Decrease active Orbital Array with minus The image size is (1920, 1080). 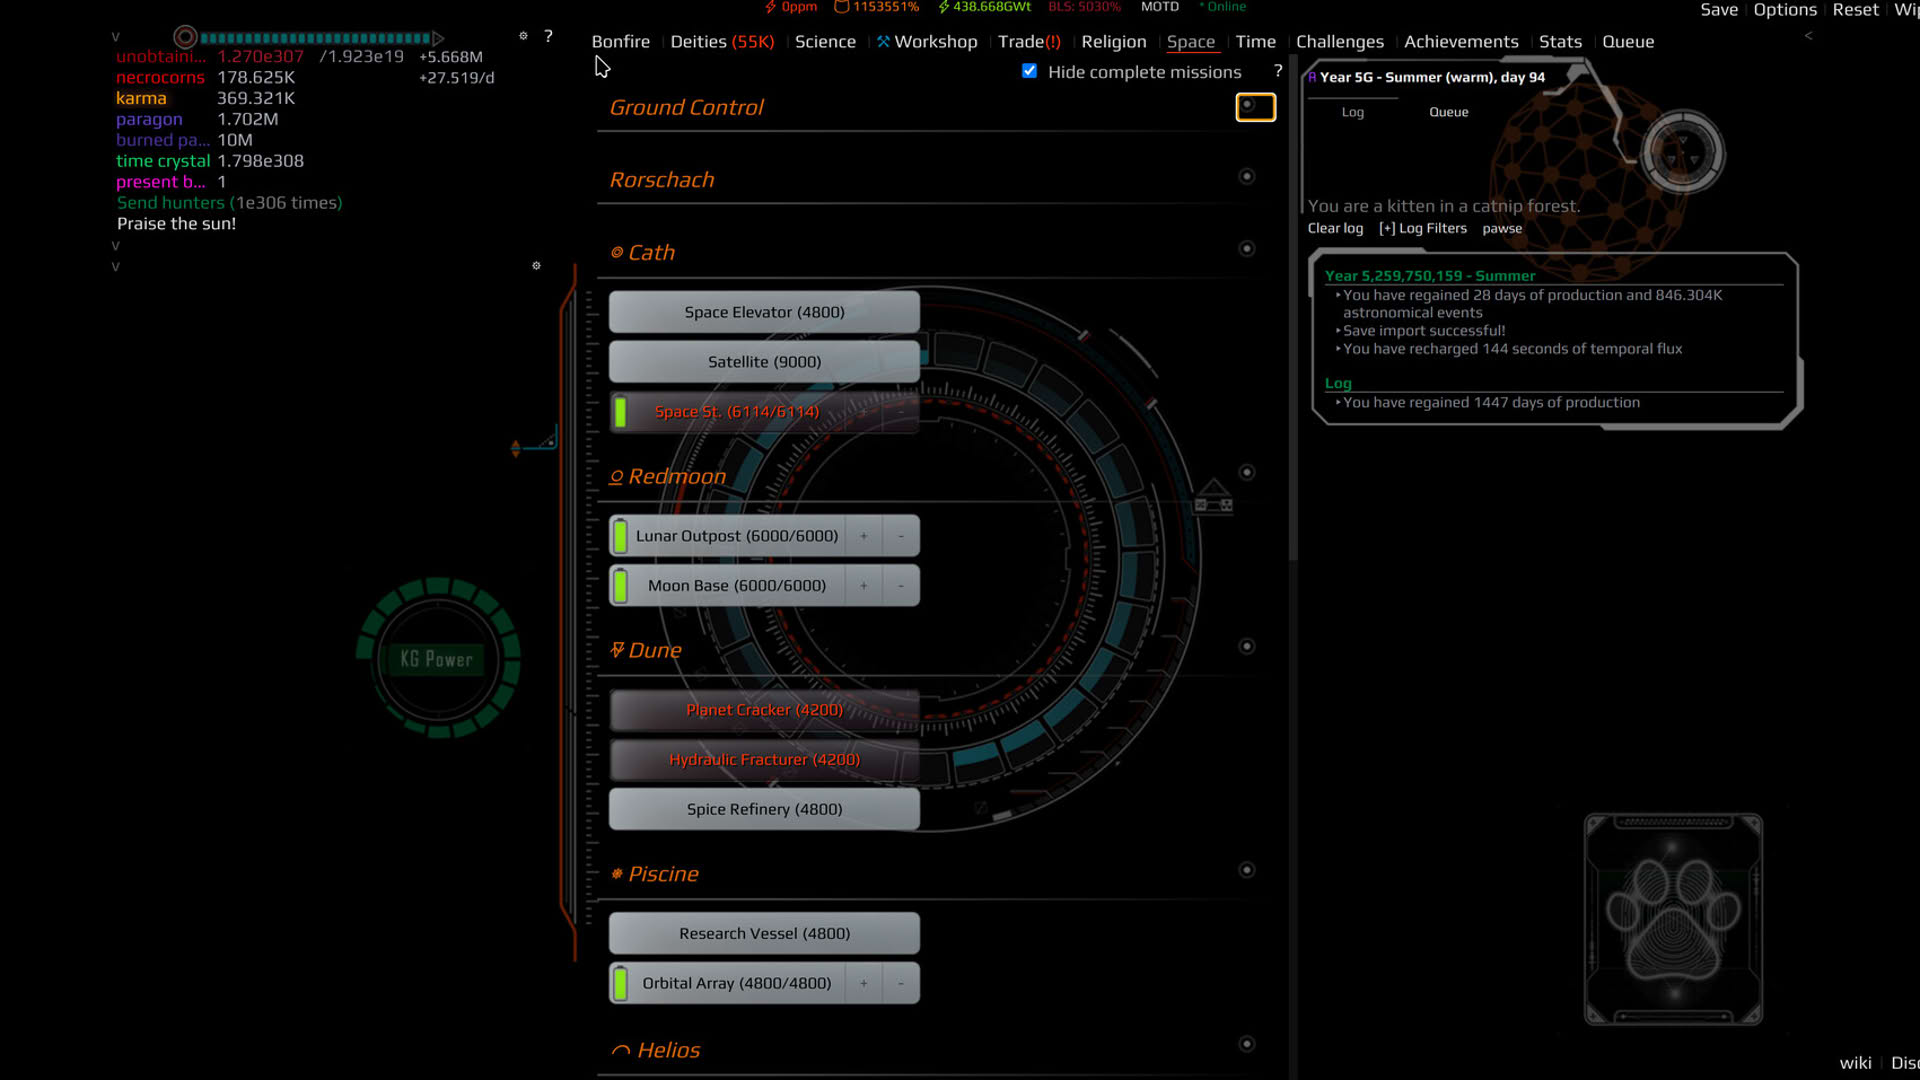click(901, 983)
